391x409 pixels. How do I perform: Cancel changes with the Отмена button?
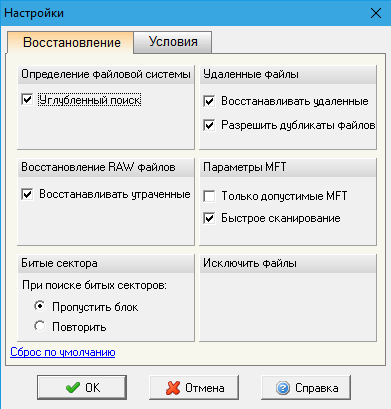tap(194, 388)
